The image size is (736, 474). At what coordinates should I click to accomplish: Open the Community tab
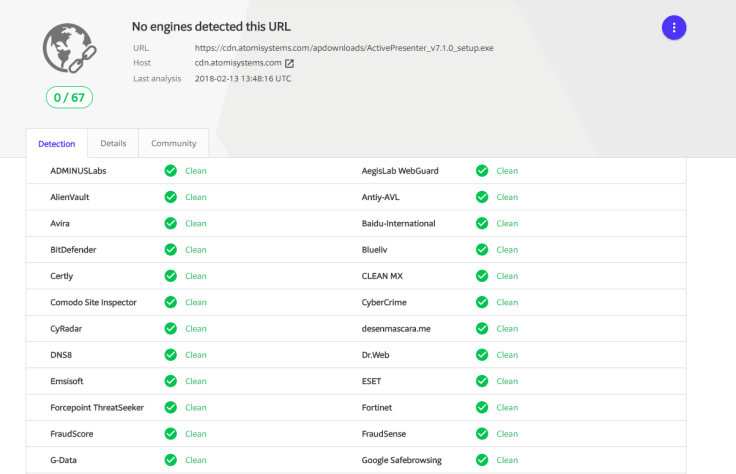tap(174, 143)
